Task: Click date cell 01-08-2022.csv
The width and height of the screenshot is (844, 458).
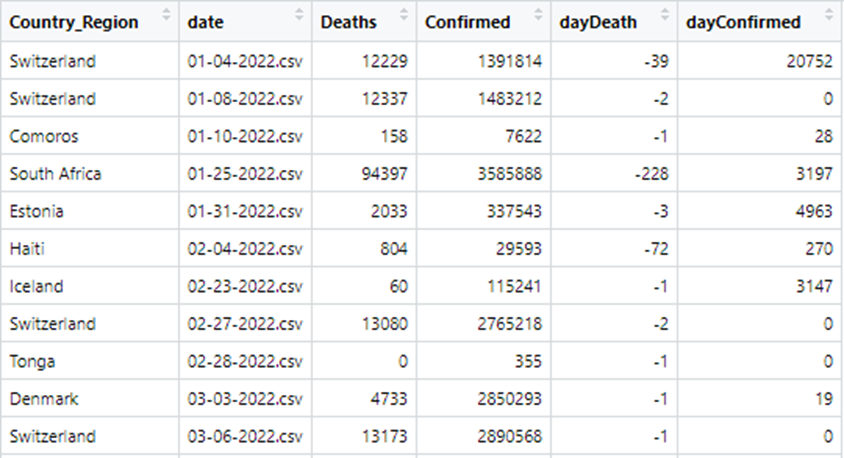Action: tap(245, 99)
